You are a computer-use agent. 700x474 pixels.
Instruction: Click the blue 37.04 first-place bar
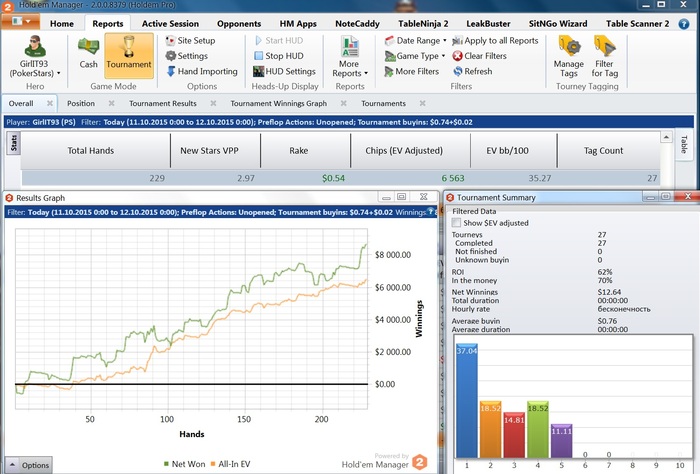point(467,400)
